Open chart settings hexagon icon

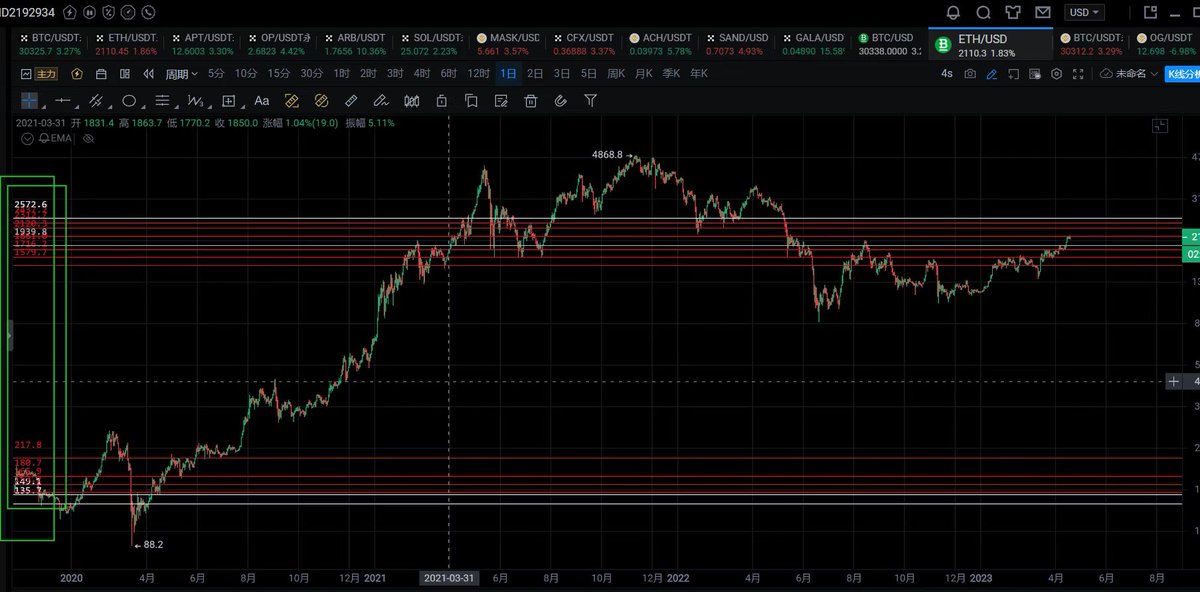pos(1056,74)
